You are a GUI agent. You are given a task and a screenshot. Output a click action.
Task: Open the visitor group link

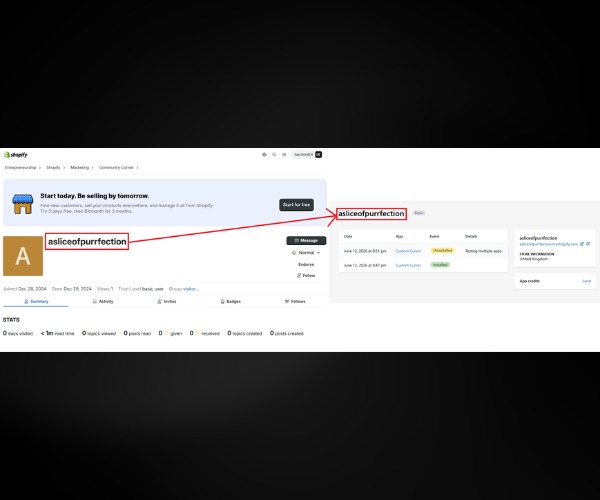[191, 289]
